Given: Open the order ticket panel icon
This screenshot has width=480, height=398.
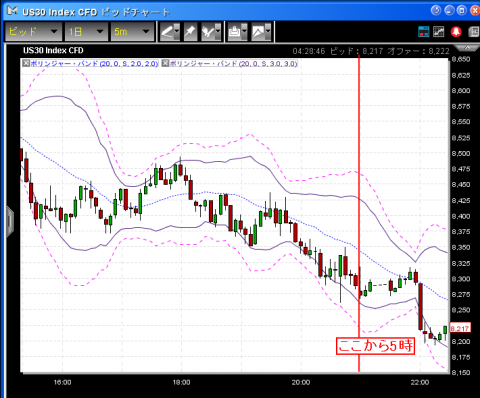Looking at the screenshot, I should coord(424,32).
